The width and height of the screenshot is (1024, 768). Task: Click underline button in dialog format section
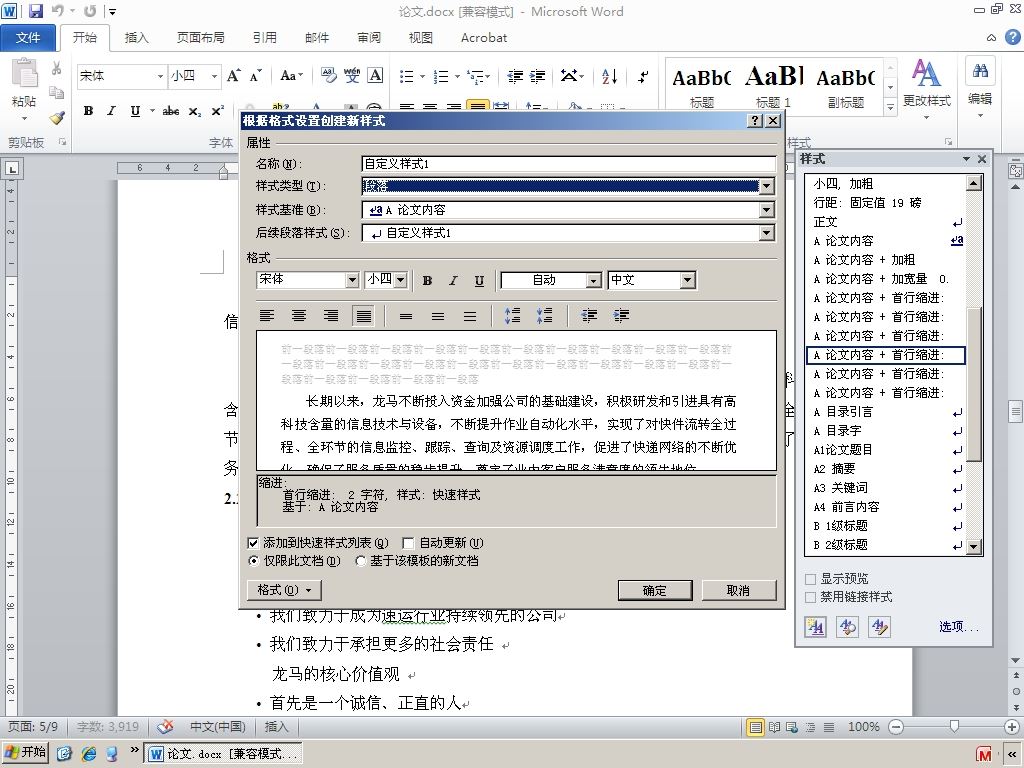pyautogui.click(x=479, y=280)
